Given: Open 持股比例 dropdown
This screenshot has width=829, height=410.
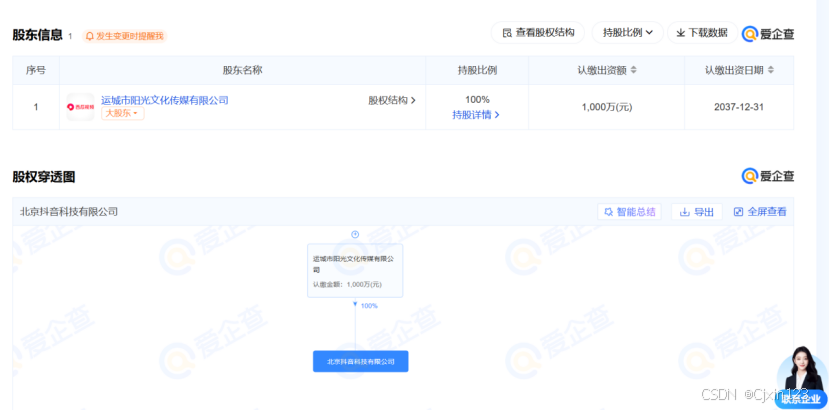Looking at the screenshot, I should pos(628,33).
